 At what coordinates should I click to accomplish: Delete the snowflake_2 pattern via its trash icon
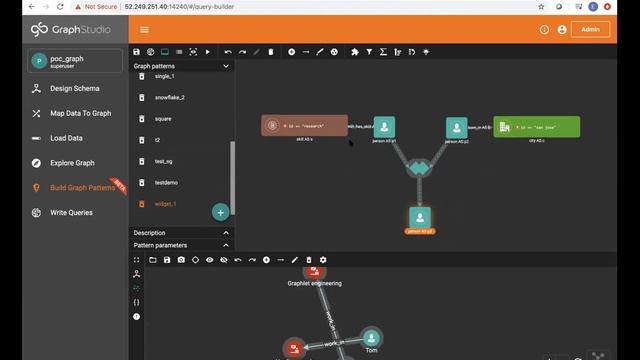pyautogui.click(x=142, y=98)
